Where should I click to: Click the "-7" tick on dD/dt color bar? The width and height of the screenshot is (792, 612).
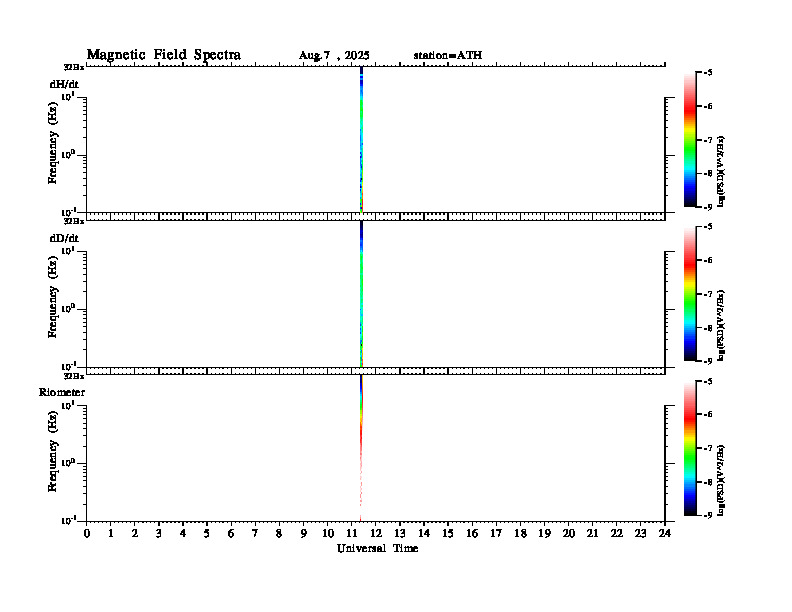(708, 294)
